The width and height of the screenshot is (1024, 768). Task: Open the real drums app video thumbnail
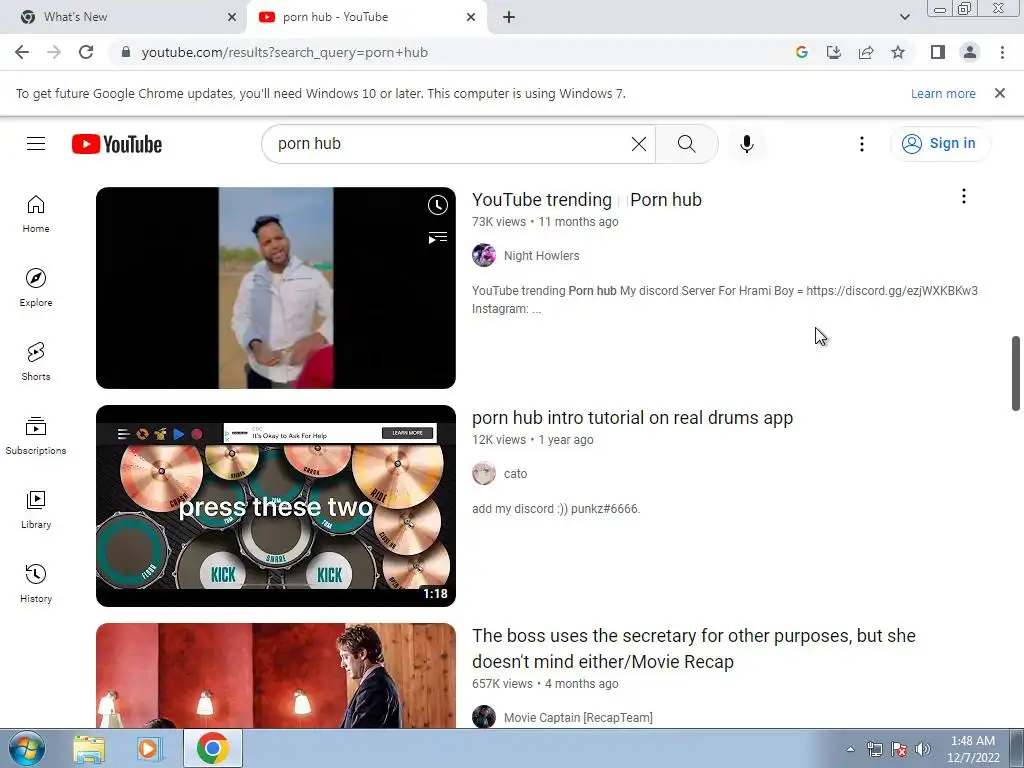[x=276, y=506]
